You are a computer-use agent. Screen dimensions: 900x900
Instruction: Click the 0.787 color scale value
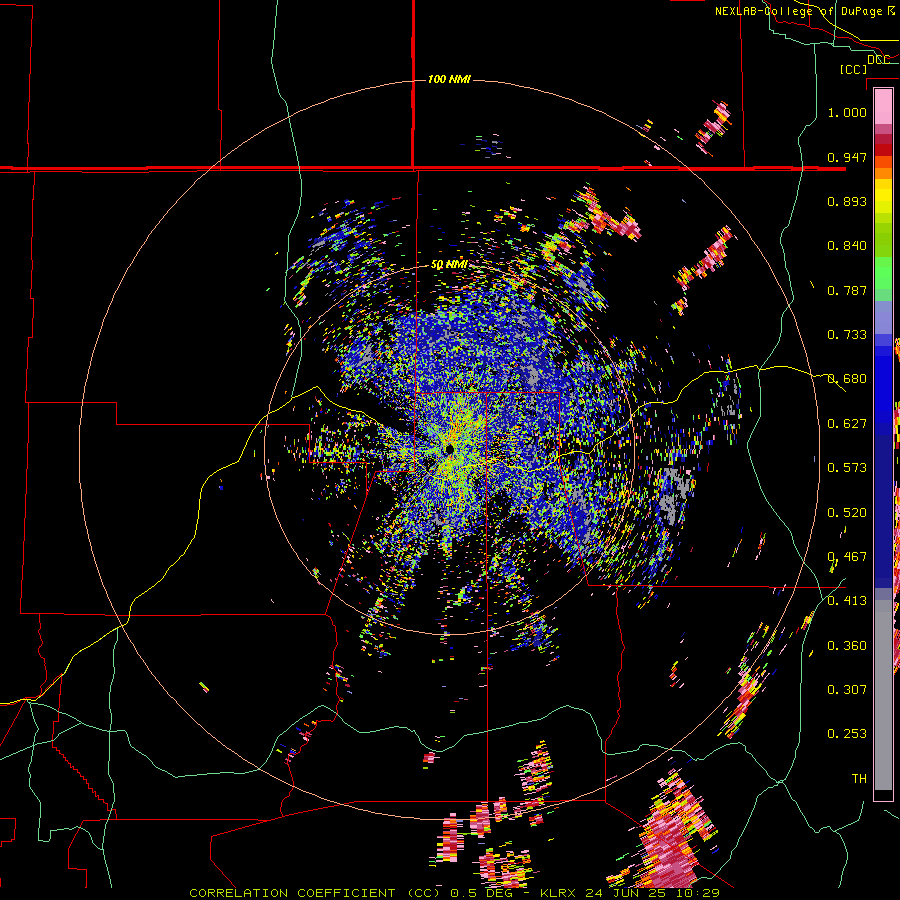click(x=847, y=290)
